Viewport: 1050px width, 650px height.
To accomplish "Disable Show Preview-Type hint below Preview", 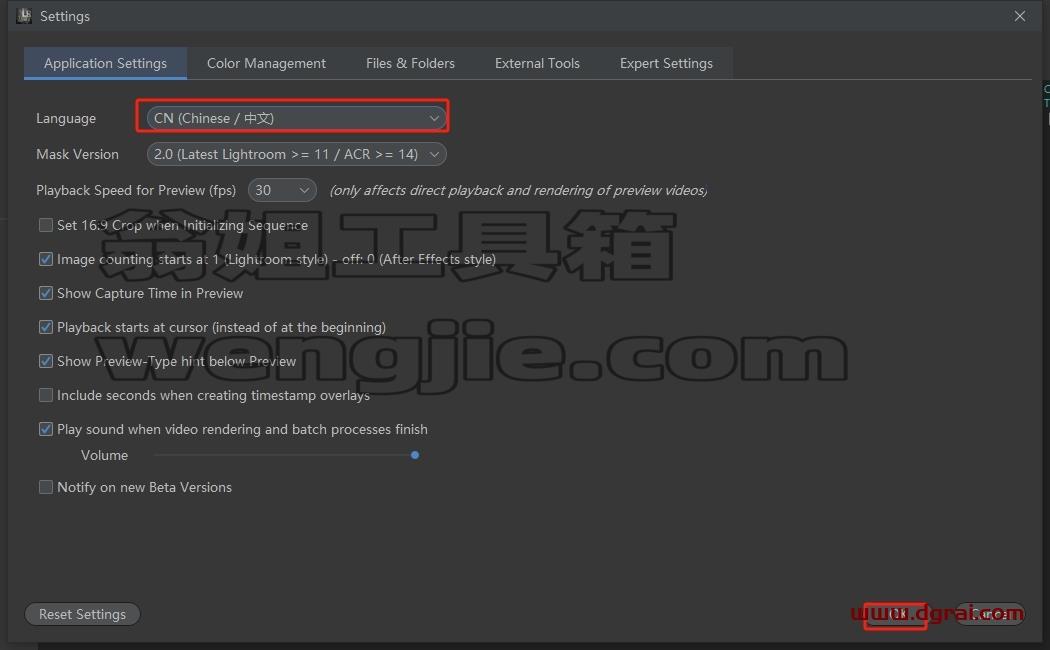I will tap(46, 361).
